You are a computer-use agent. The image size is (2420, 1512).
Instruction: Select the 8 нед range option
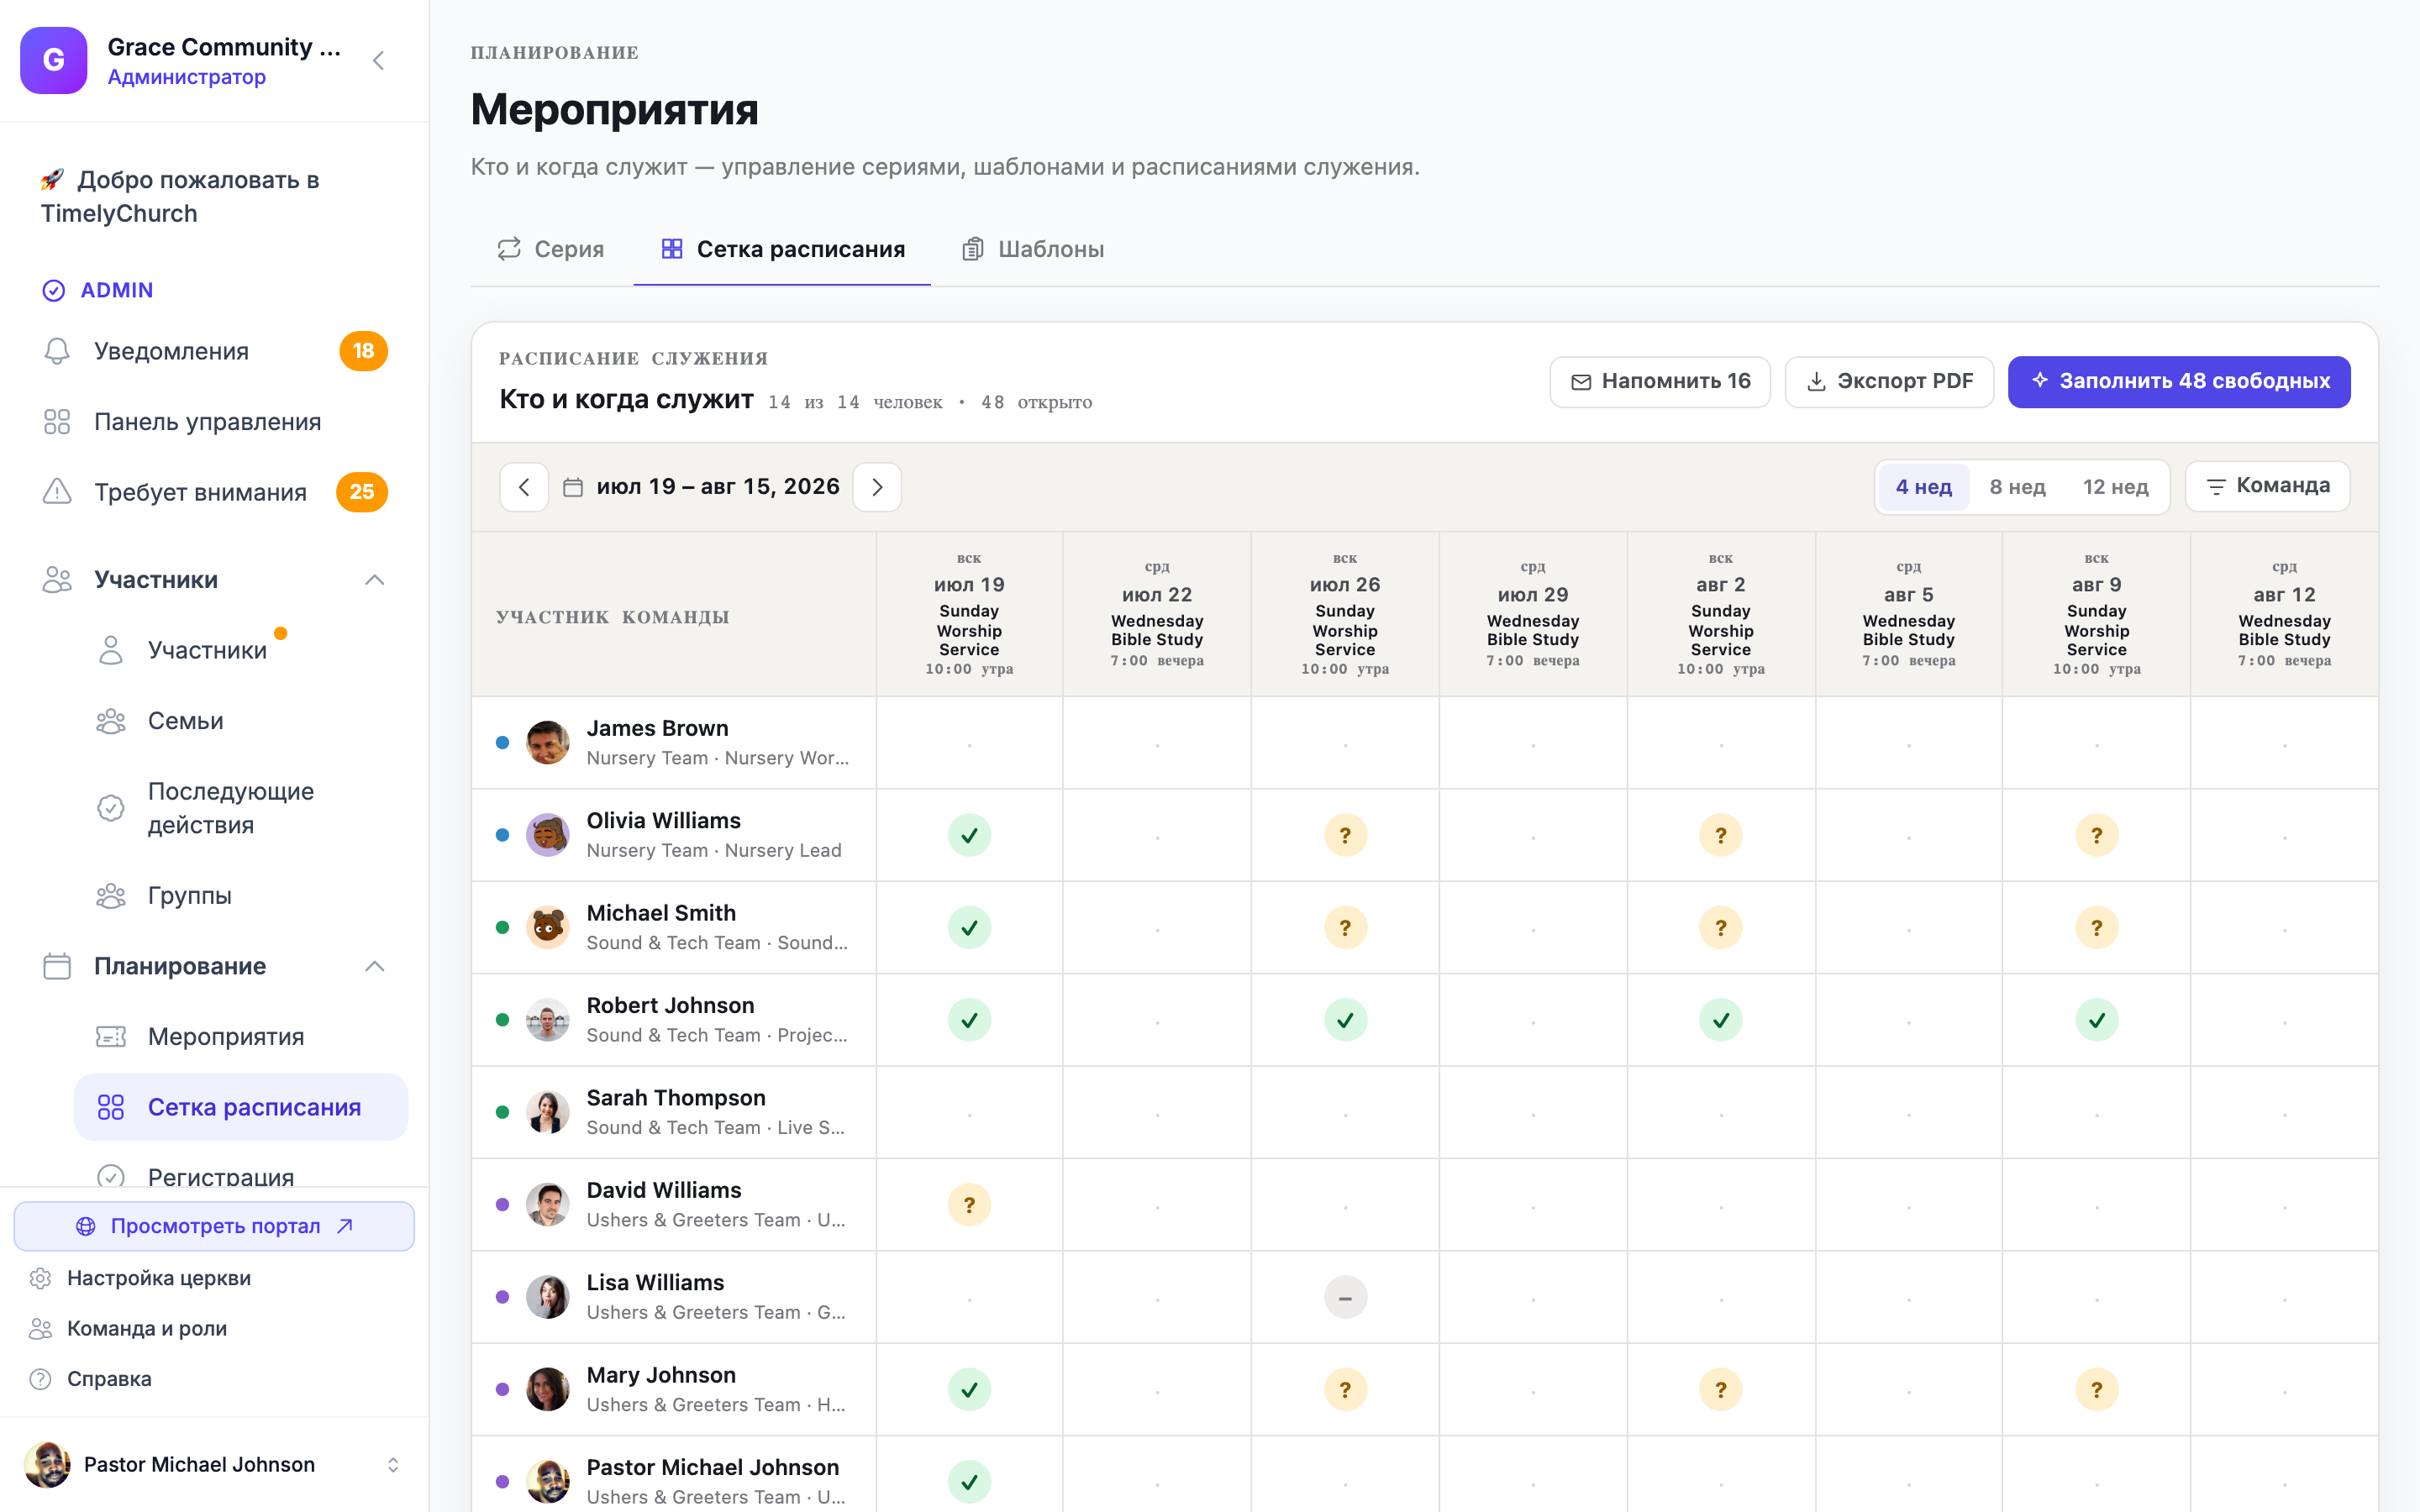tap(2017, 487)
